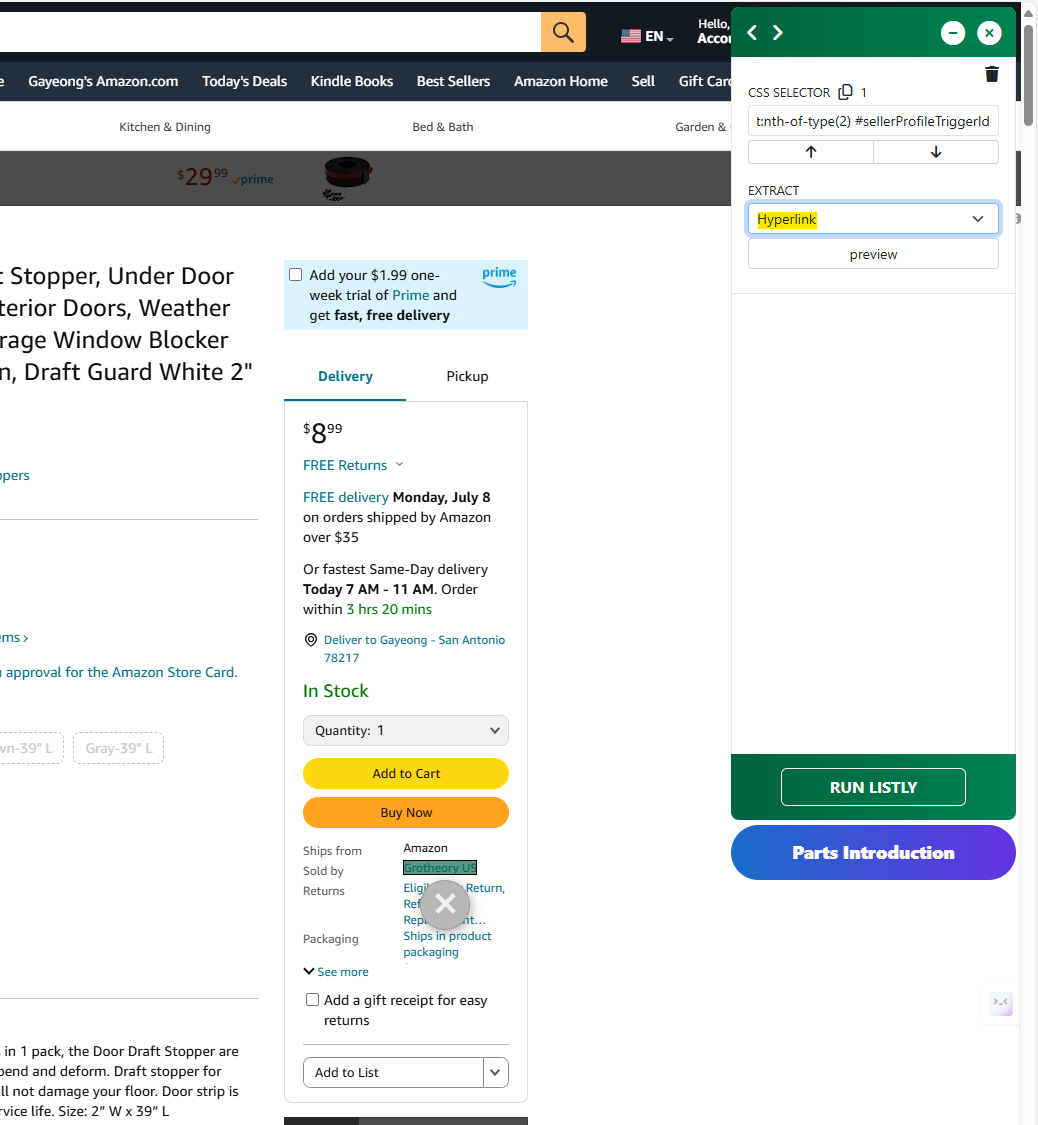Click the $8.99 price
The image size is (1038, 1125).
coord(323,433)
